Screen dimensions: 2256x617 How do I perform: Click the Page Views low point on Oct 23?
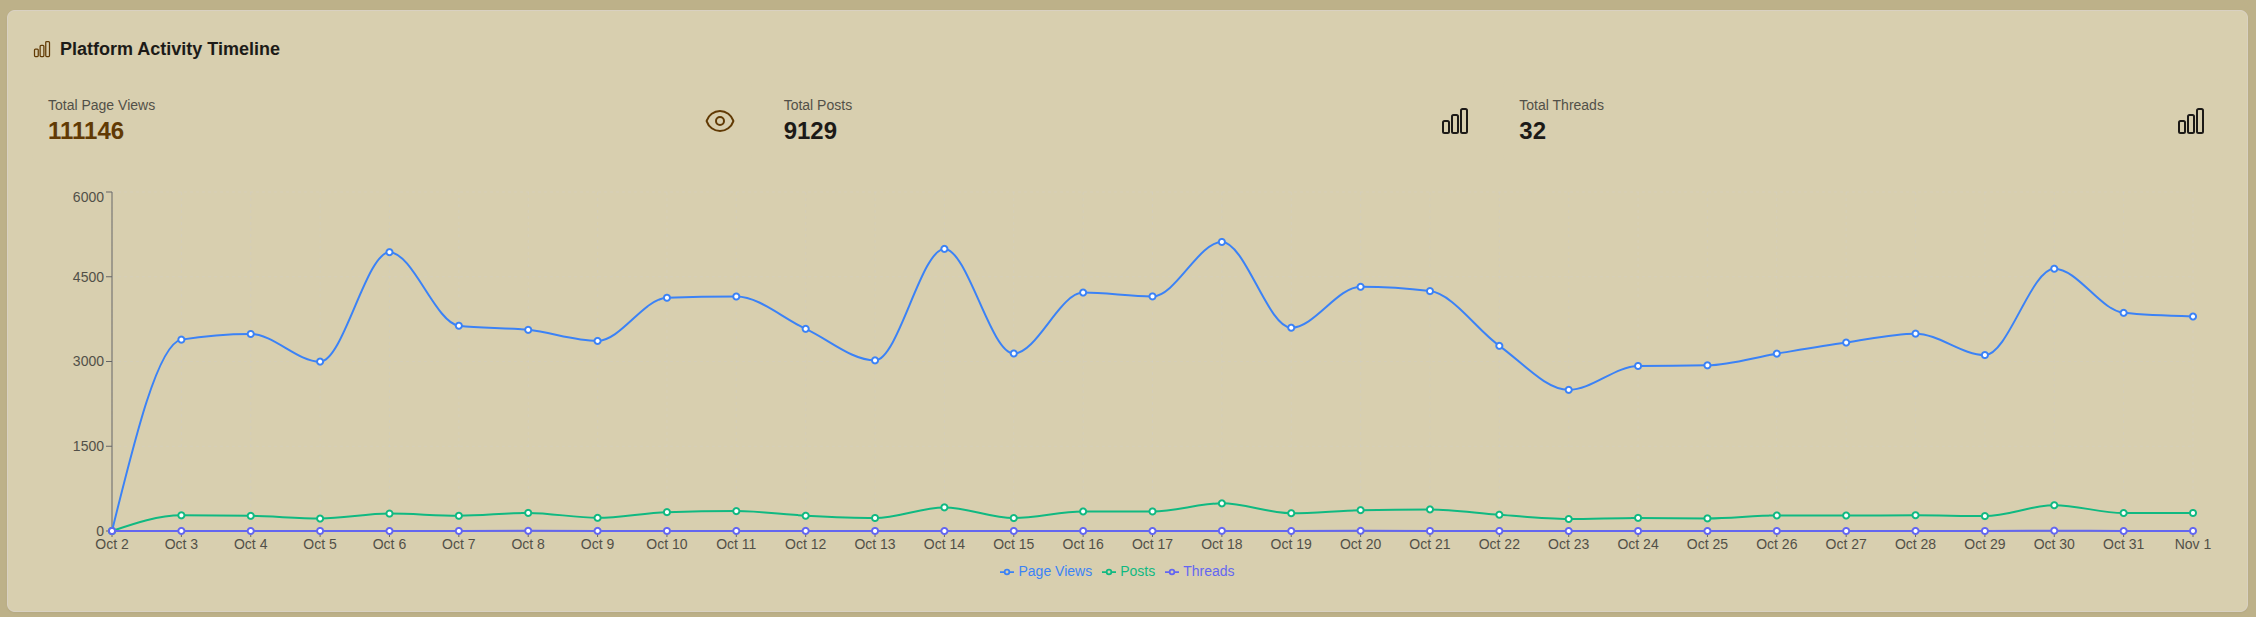[x=1568, y=390]
